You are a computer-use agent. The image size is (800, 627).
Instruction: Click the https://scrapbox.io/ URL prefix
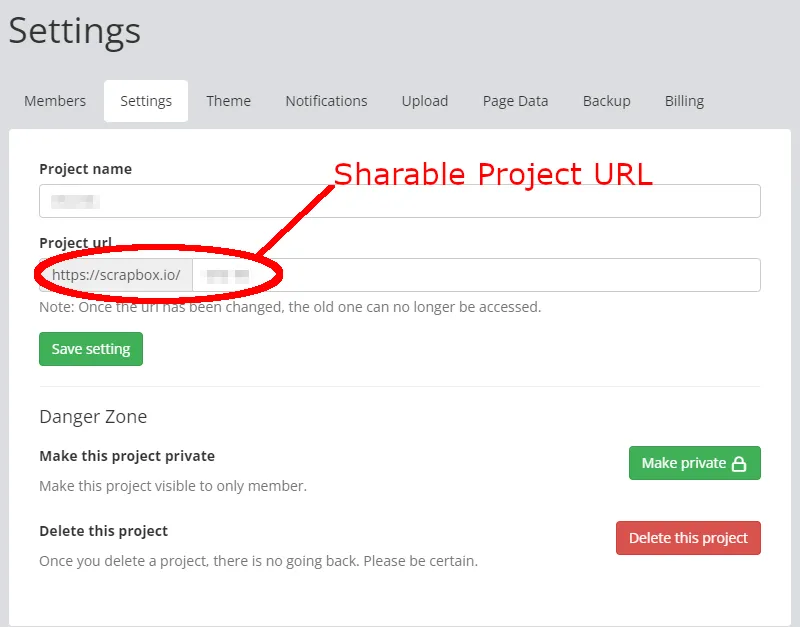[x=116, y=275]
